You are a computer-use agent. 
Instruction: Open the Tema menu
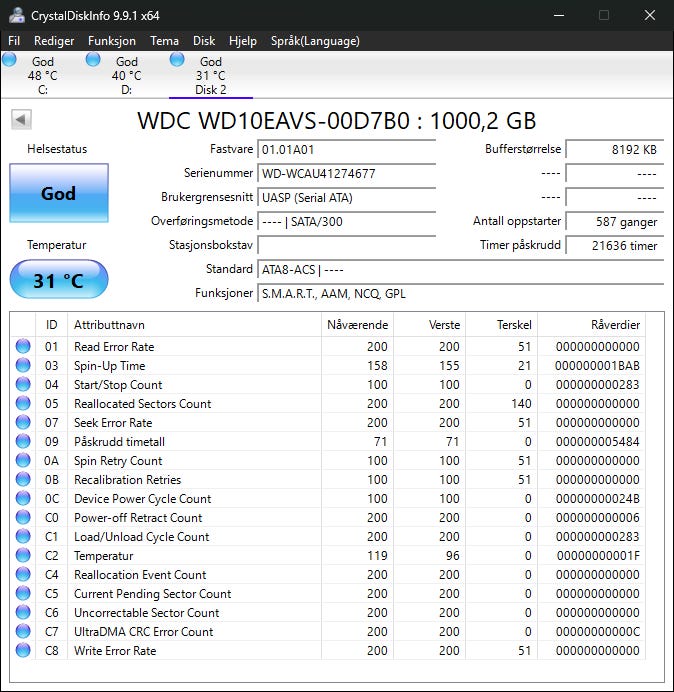click(164, 41)
